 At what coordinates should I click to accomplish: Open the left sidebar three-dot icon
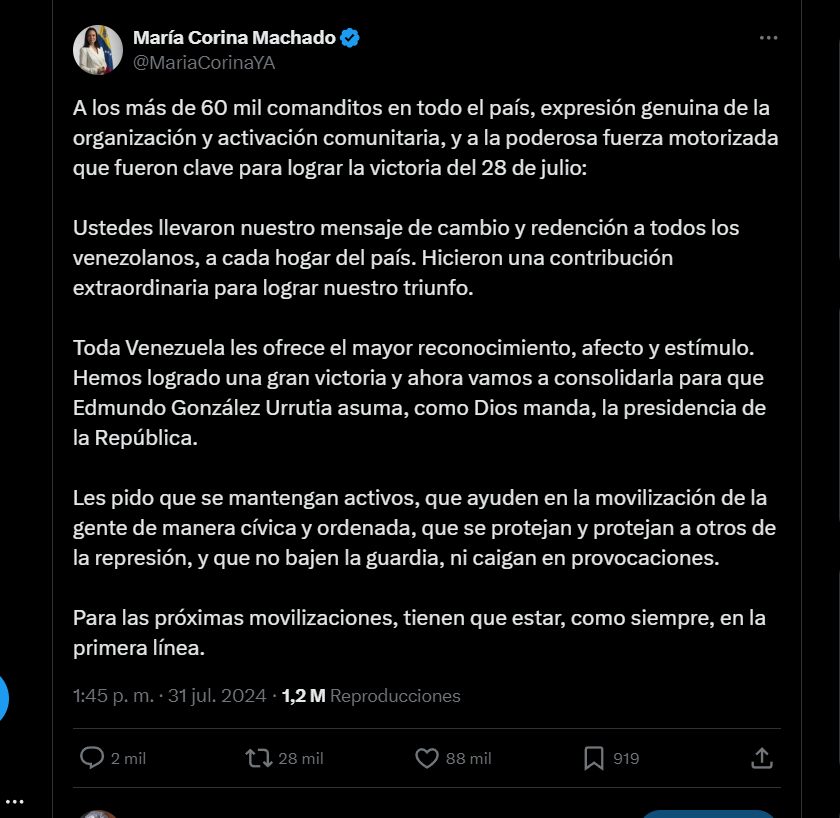tap(14, 801)
